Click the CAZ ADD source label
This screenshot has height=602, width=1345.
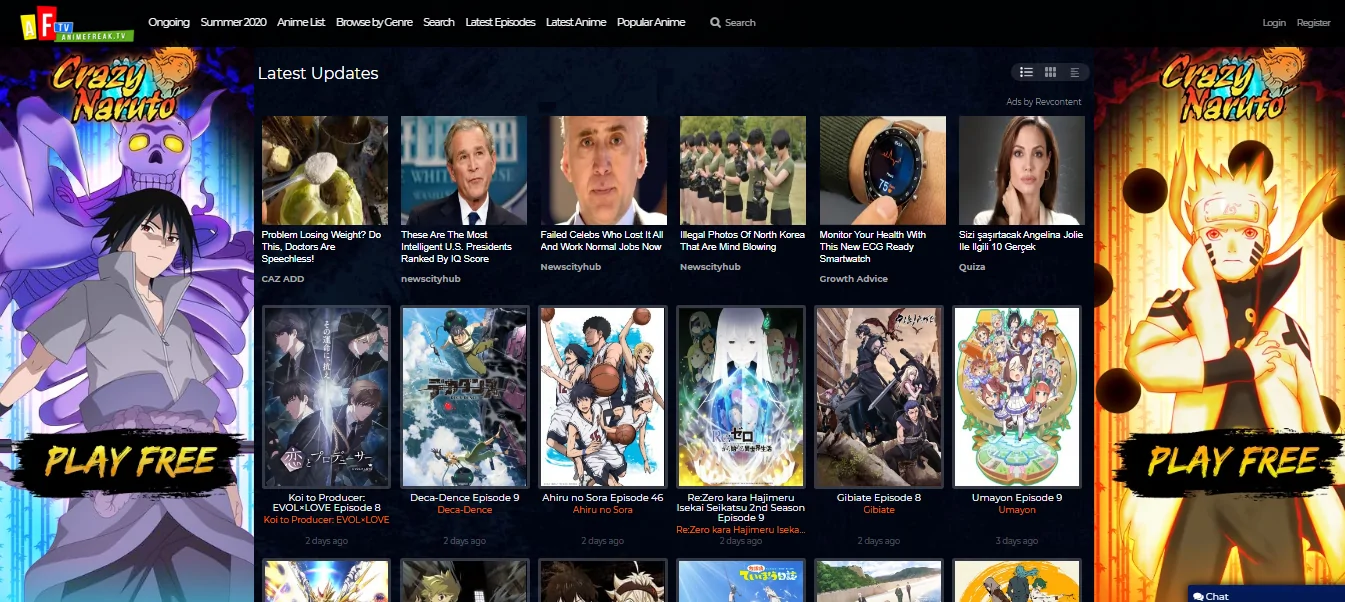tap(283, 279)
